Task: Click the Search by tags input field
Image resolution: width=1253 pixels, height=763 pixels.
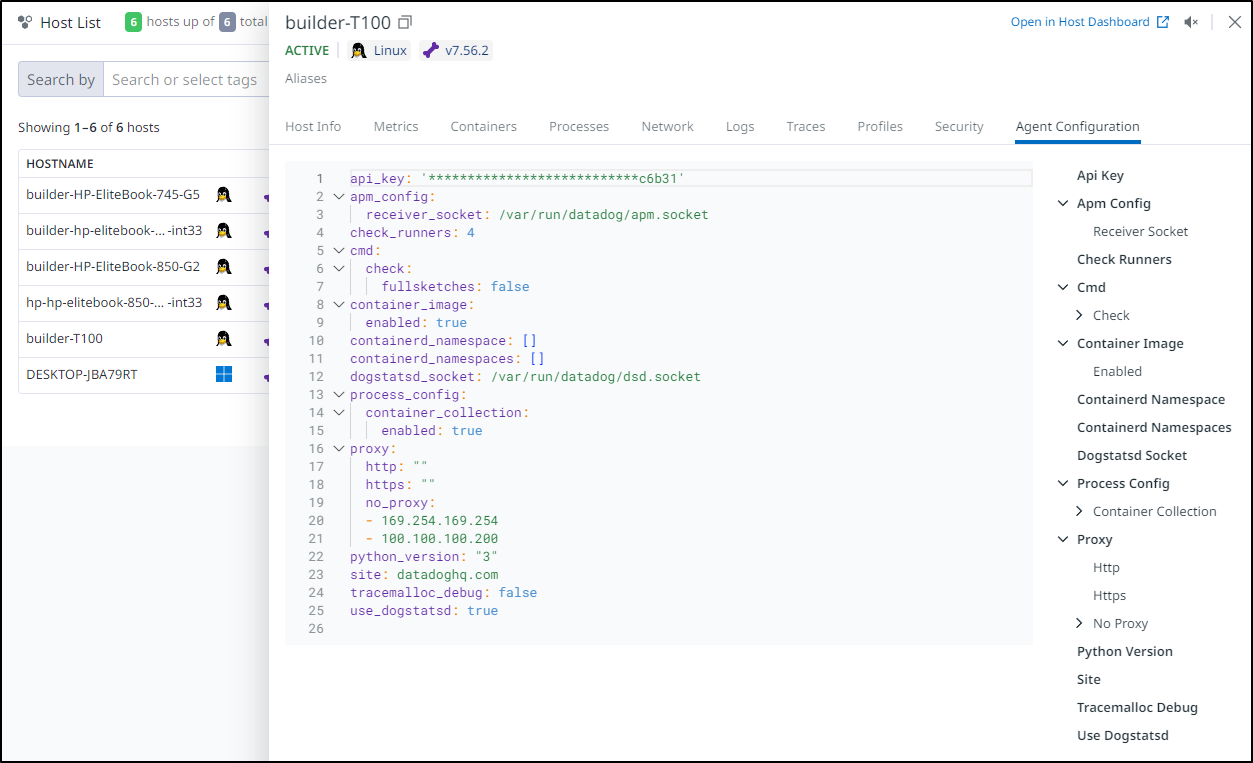Action: (x=186, y=79)
